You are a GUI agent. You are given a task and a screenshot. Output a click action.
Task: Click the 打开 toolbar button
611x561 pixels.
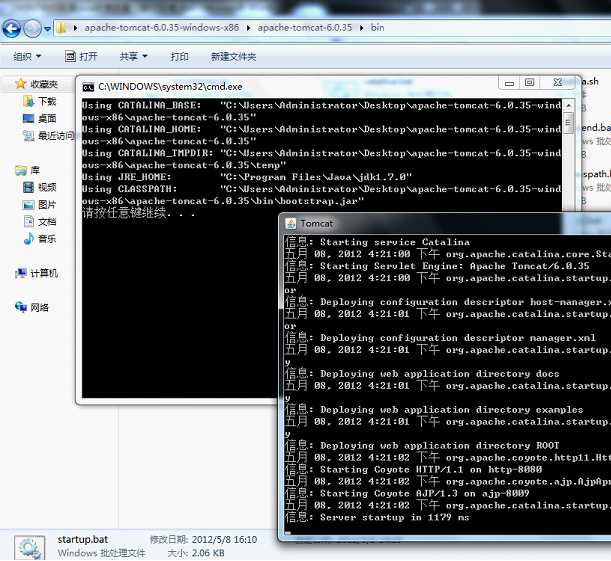coord(81,57)
